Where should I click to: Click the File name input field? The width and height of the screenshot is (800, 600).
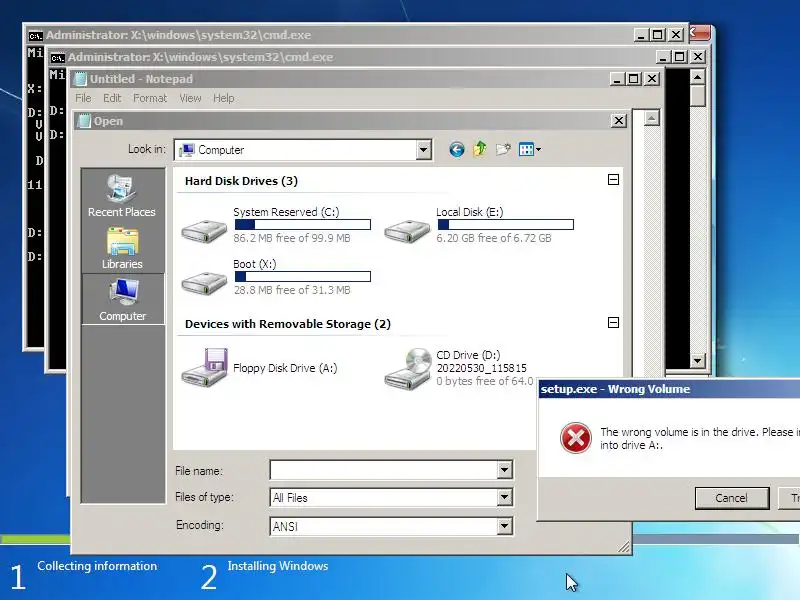tap(383, 469)
